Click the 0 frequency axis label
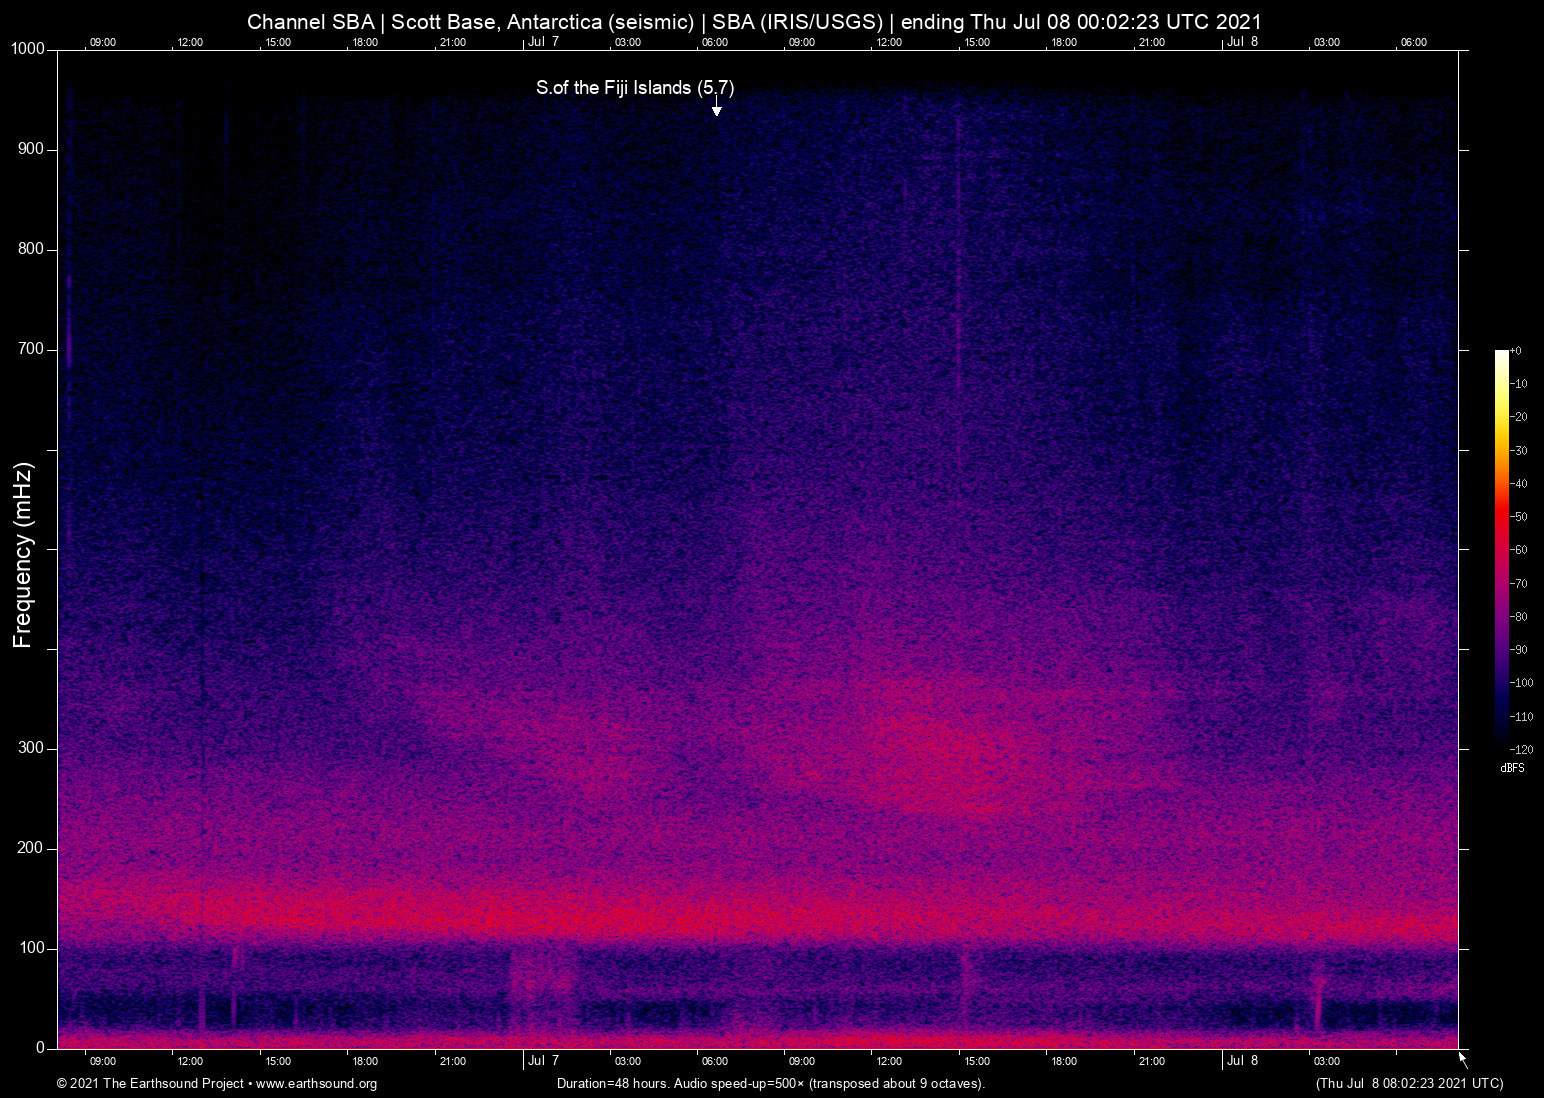The height and width of the screenshot is (1098, 1544). [41, 1048]
